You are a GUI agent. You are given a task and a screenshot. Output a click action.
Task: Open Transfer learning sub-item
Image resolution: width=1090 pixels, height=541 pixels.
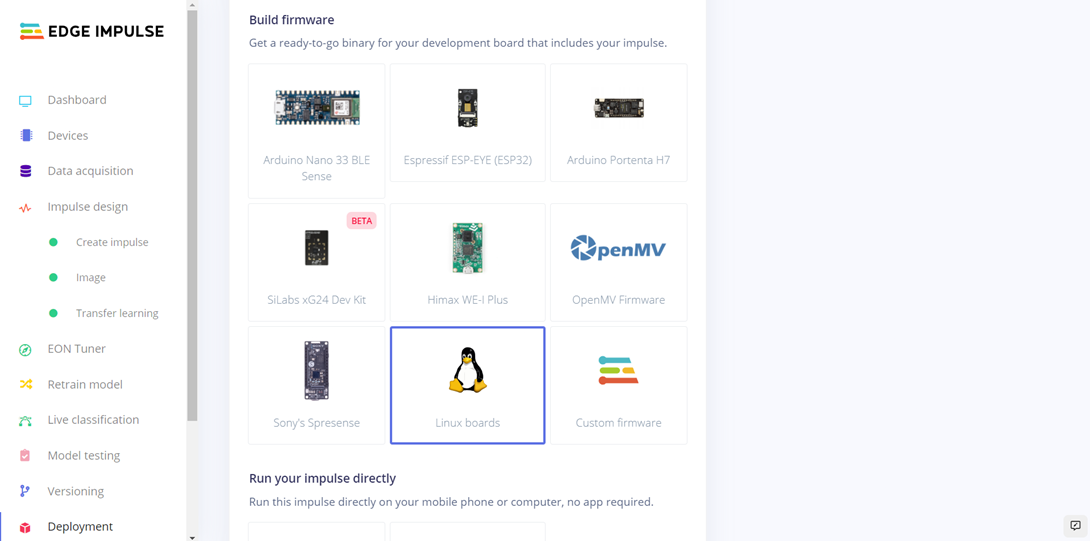(117, 313)
